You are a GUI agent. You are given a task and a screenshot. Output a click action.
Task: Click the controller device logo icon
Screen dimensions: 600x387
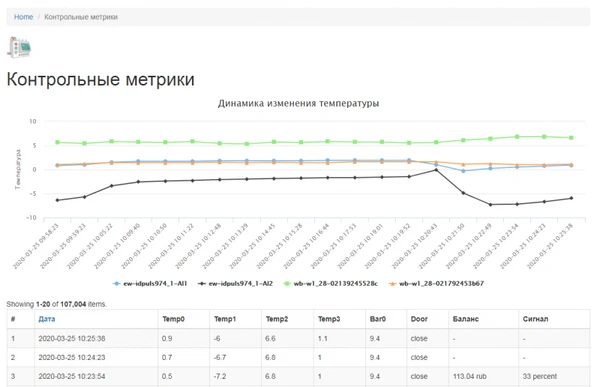coord(19,47)
